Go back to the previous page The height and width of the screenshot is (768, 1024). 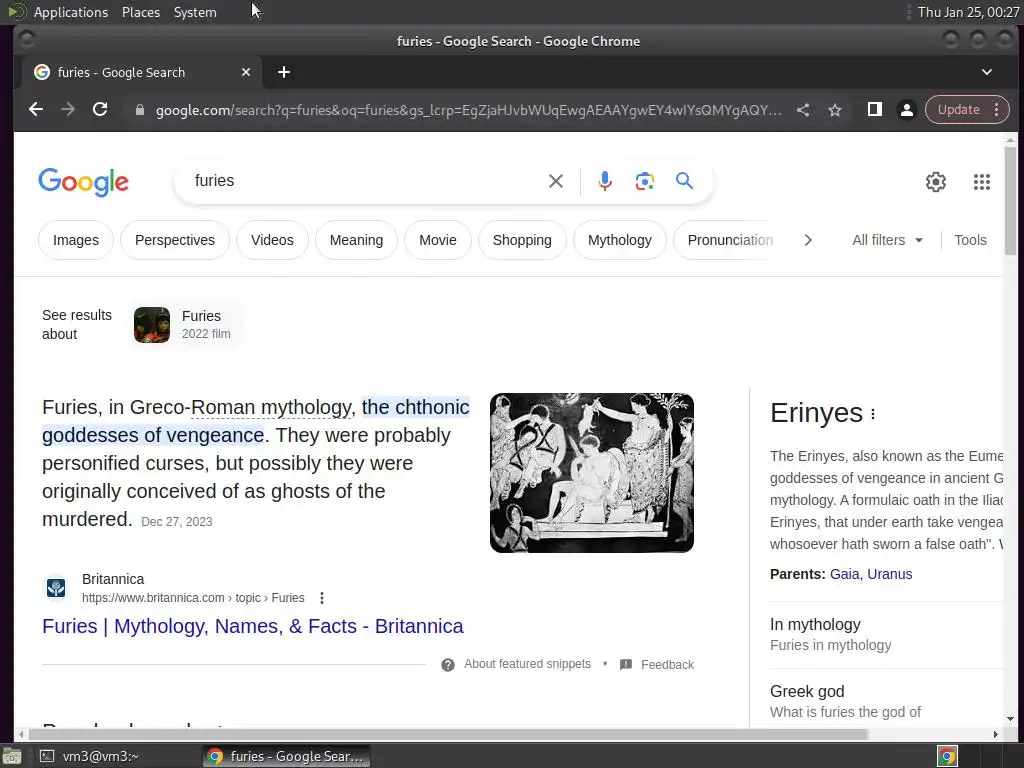[x=36, y=110]
